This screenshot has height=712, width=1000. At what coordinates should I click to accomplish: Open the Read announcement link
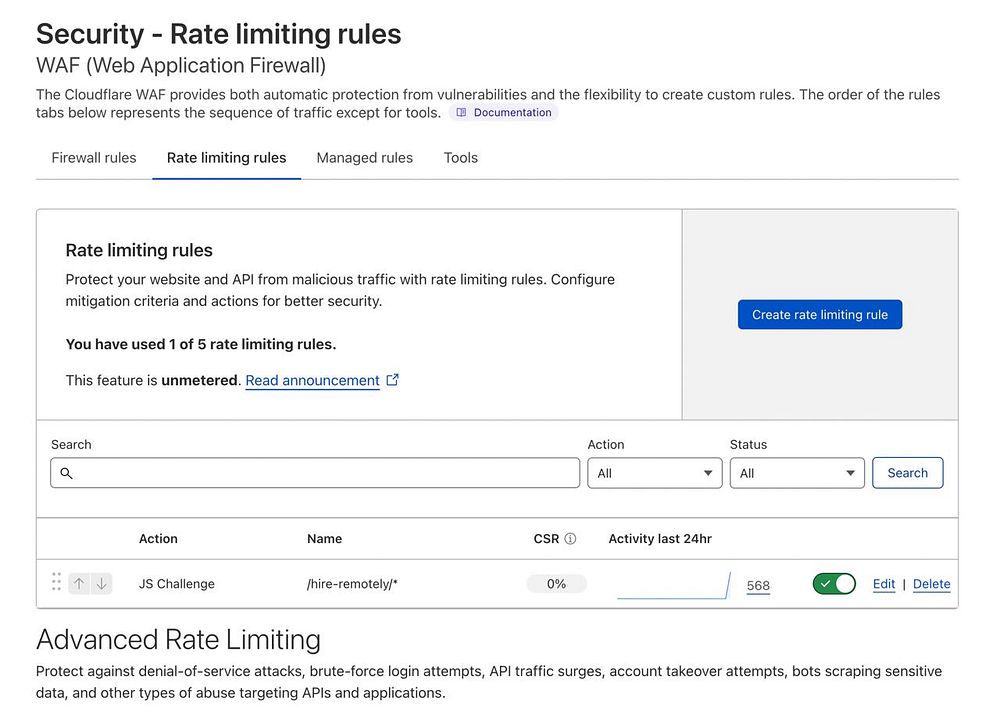tap(312, 380)
